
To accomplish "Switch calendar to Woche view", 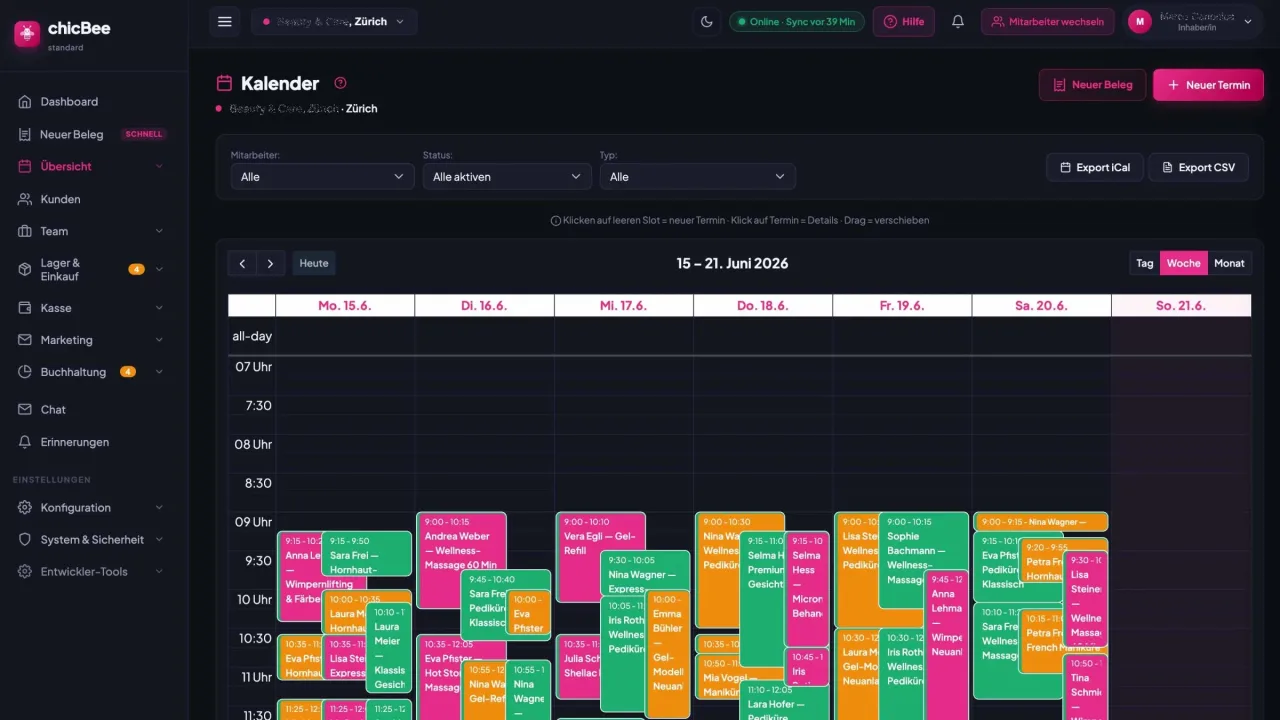I will [1183, 263].
